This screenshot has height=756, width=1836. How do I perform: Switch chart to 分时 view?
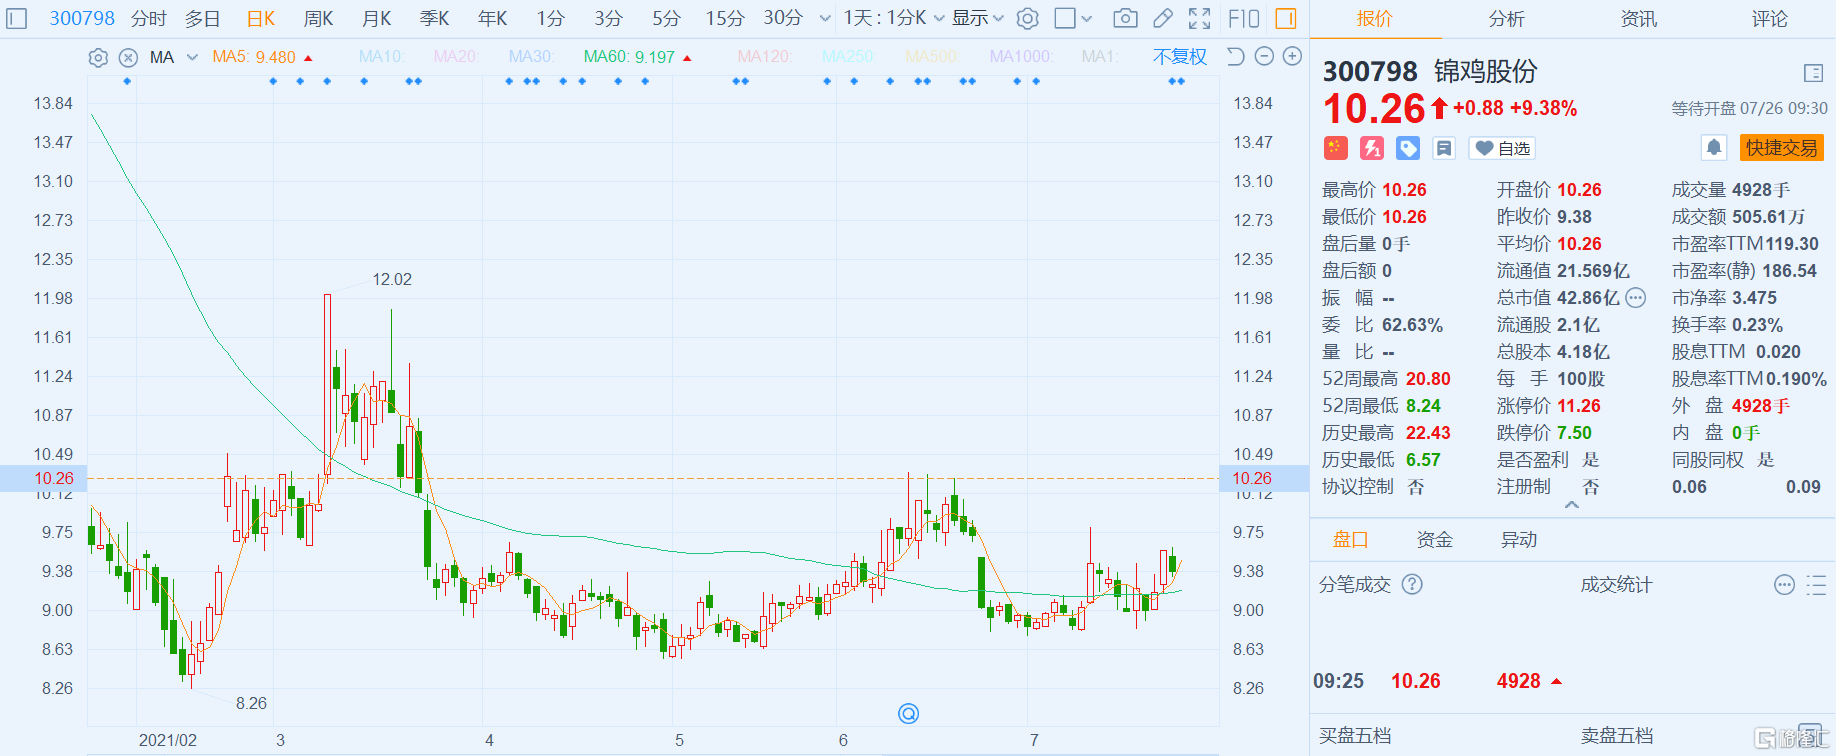[x=148, y=18]
